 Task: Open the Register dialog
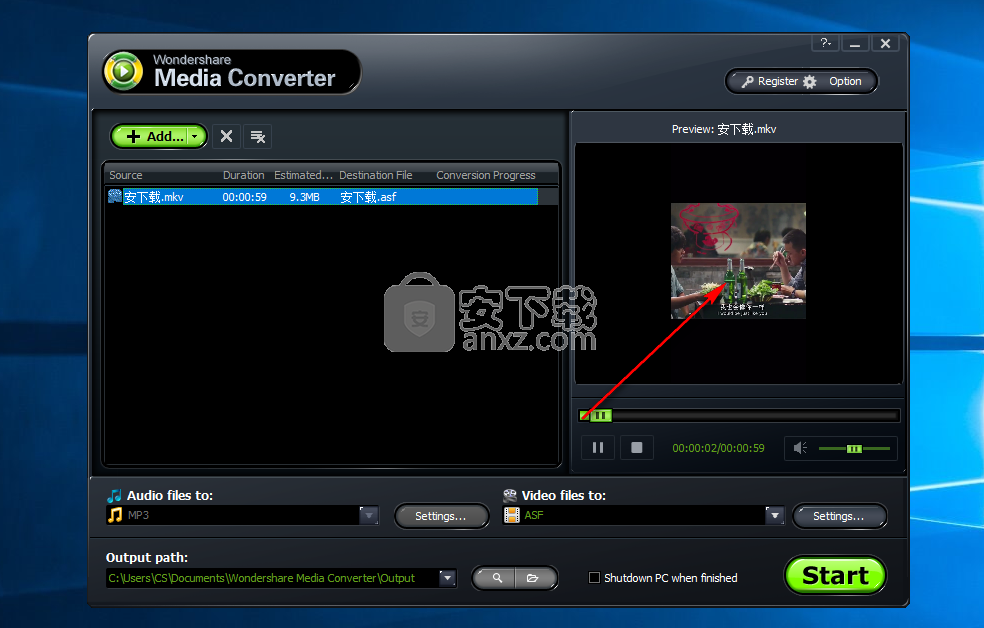click(x=770, y=82)
